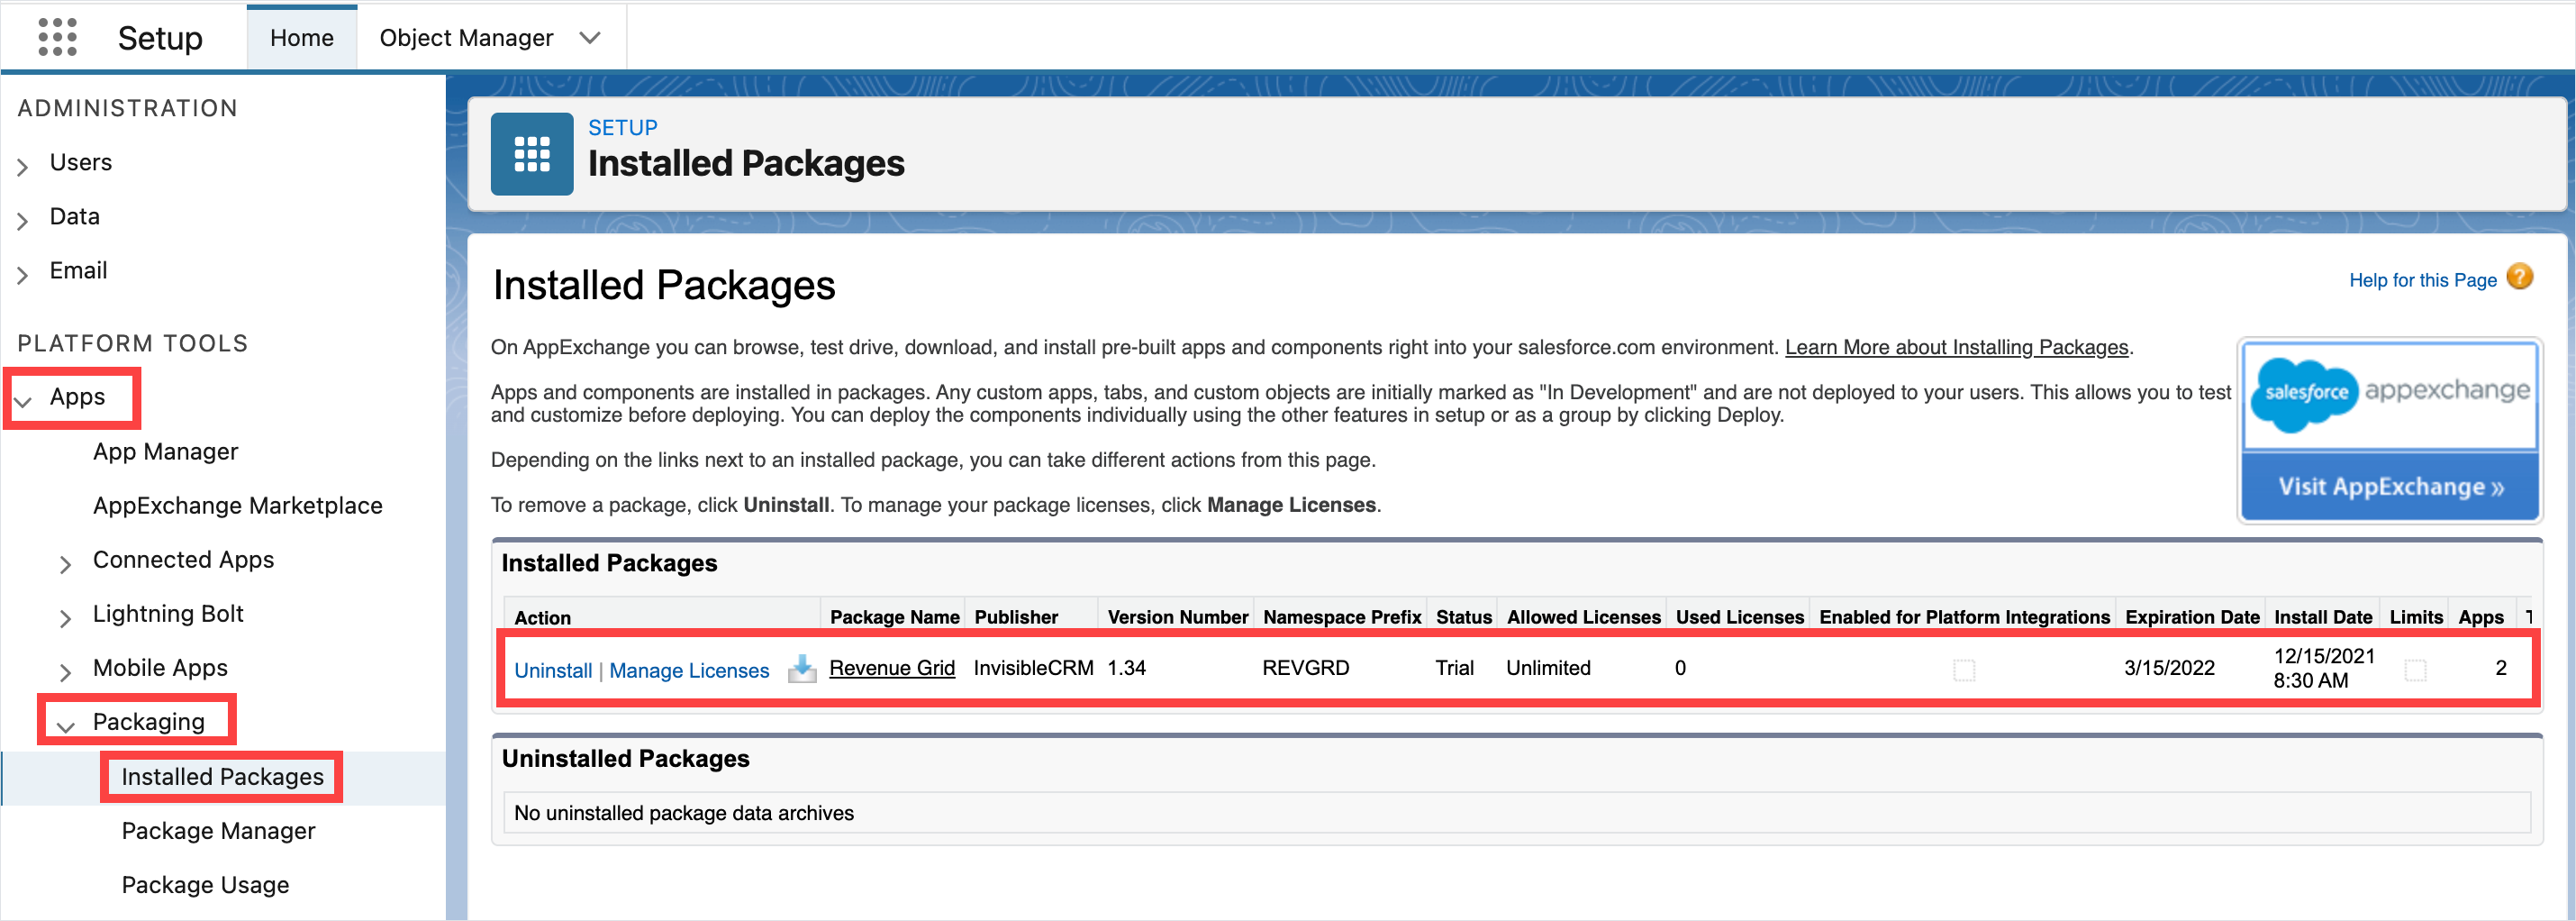Click the Install Date column header

(2322, 616)
